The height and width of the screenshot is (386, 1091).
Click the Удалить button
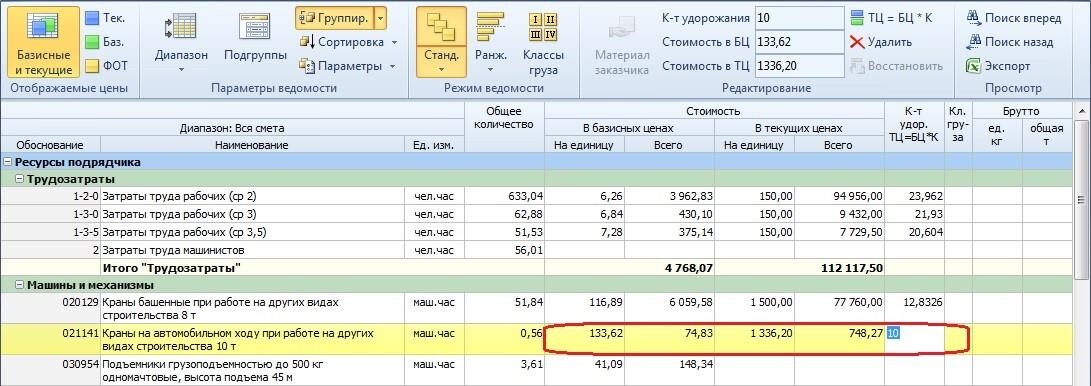pyautogui.click(x=880, y=42)
